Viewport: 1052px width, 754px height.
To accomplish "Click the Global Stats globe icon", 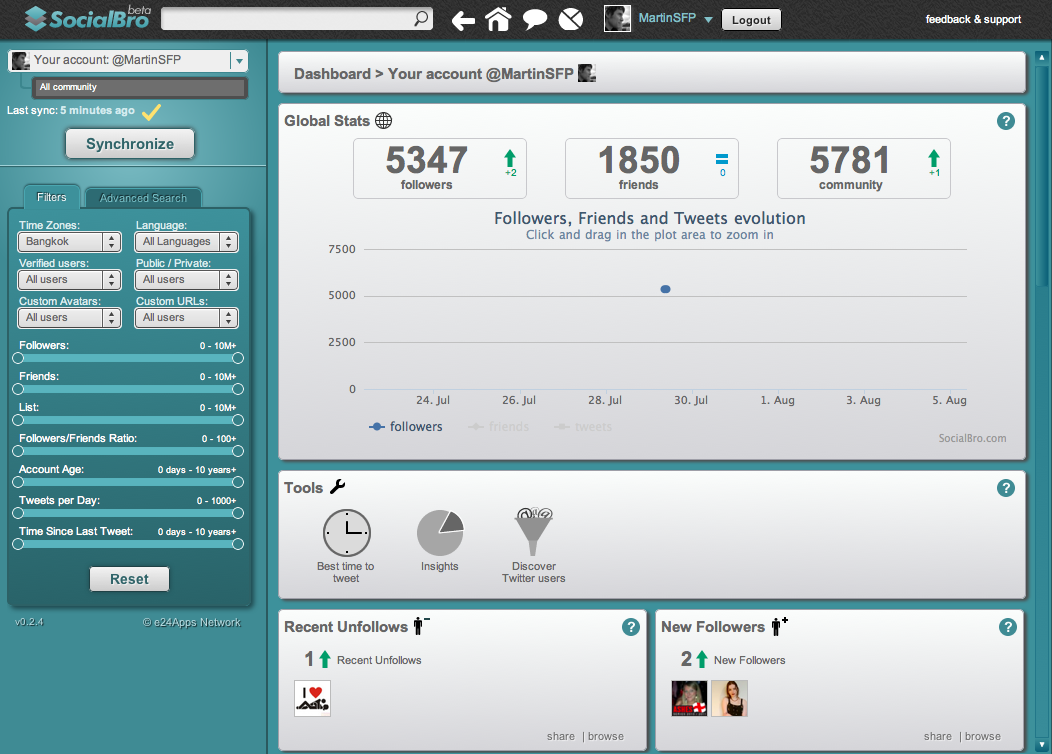I will [384, 121].
